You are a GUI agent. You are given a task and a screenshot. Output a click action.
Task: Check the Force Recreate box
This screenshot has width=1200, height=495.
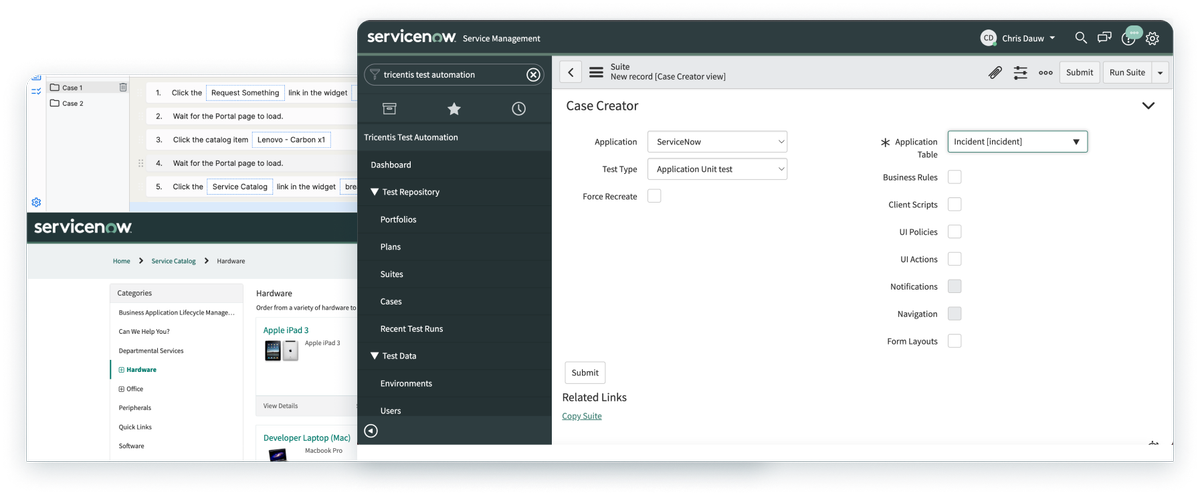[654, 196]
